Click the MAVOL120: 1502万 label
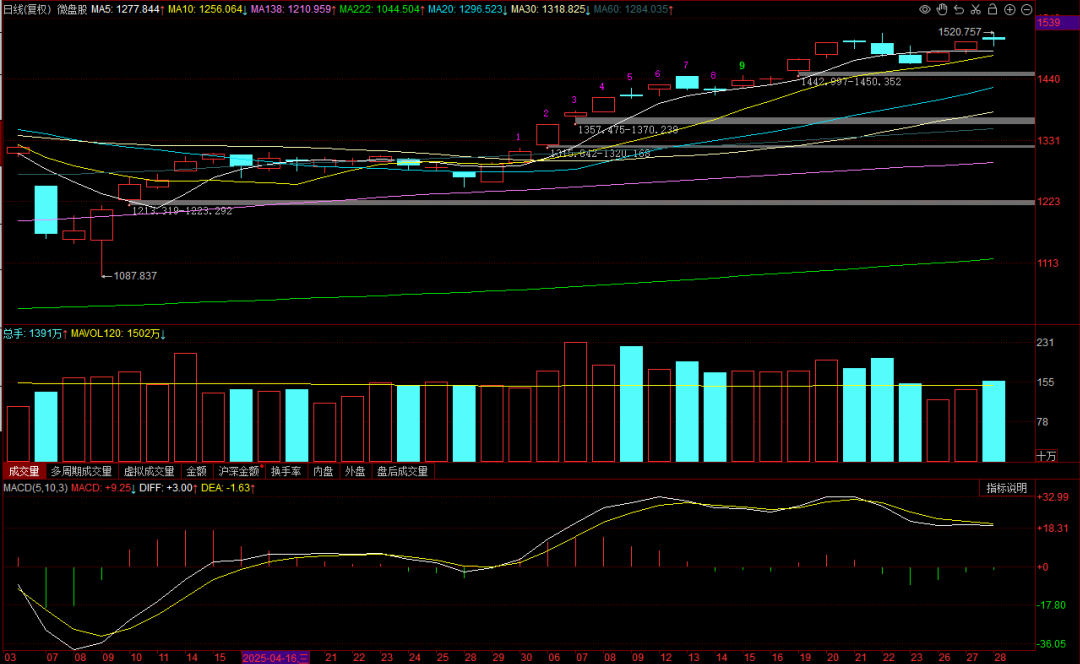 coord(118,333)
